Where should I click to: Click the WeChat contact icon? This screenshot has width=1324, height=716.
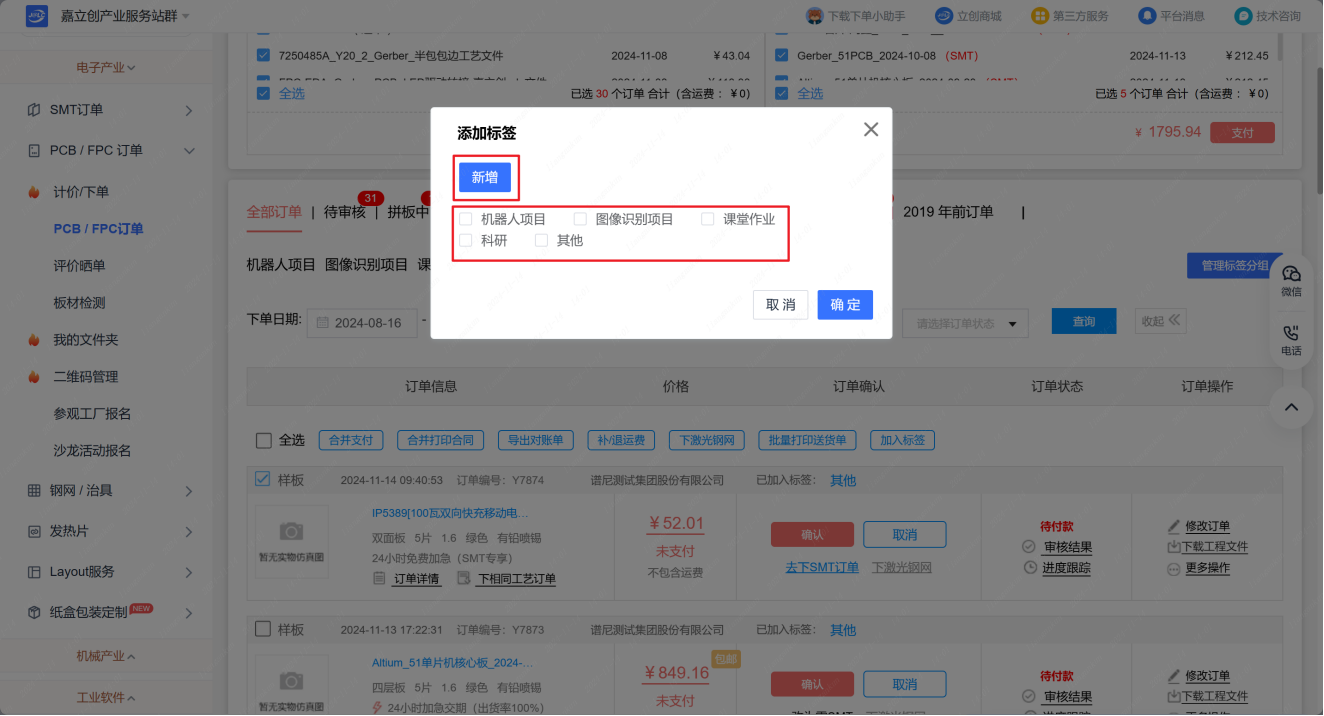1291,275
